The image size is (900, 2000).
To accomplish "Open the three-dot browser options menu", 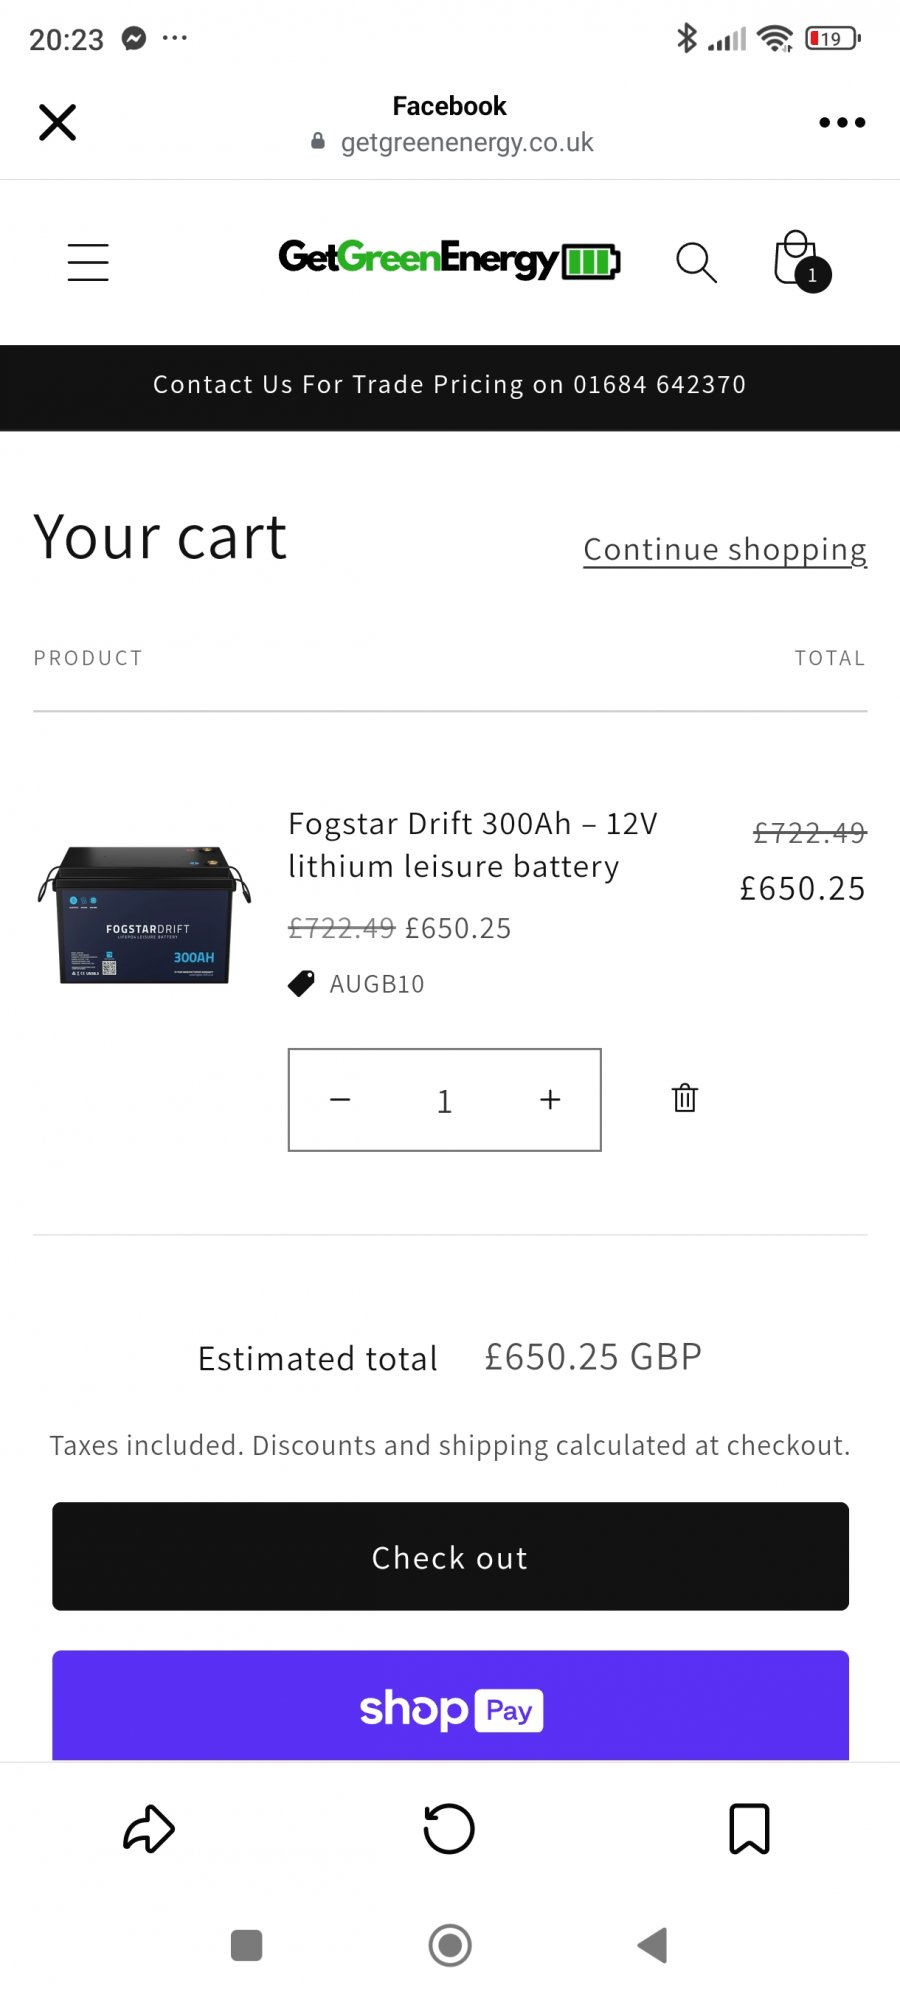I will (842, 123).
